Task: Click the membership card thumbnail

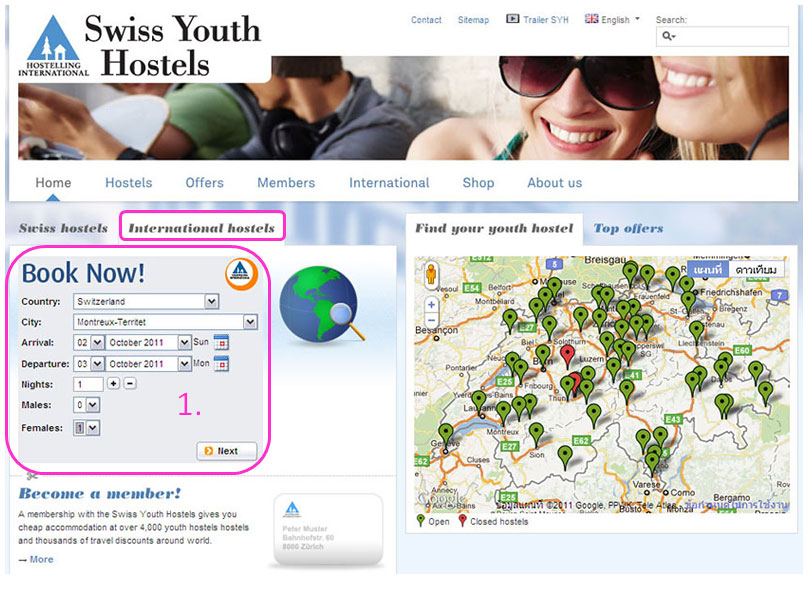Action: click(328, 530)
